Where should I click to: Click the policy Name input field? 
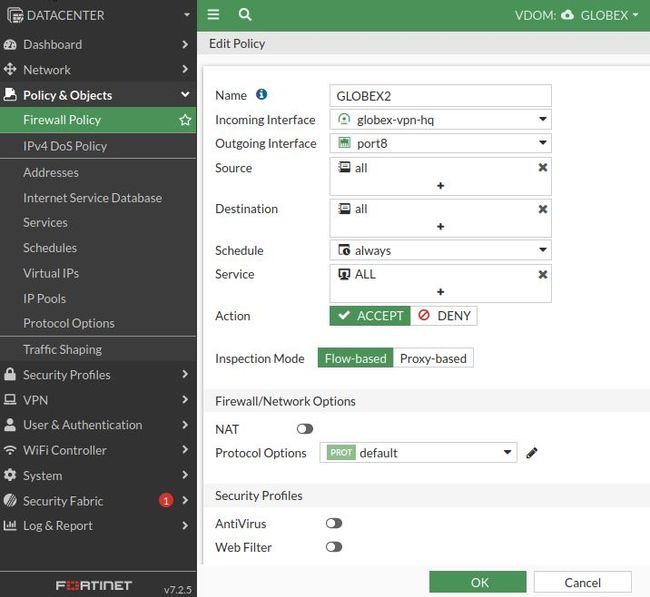441,95
